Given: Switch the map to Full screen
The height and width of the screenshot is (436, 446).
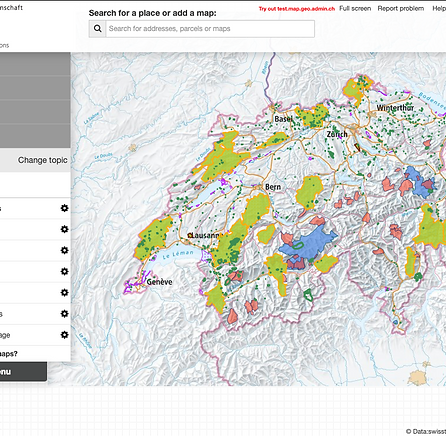Looking at the screenshot, I should tap(355, 8).
